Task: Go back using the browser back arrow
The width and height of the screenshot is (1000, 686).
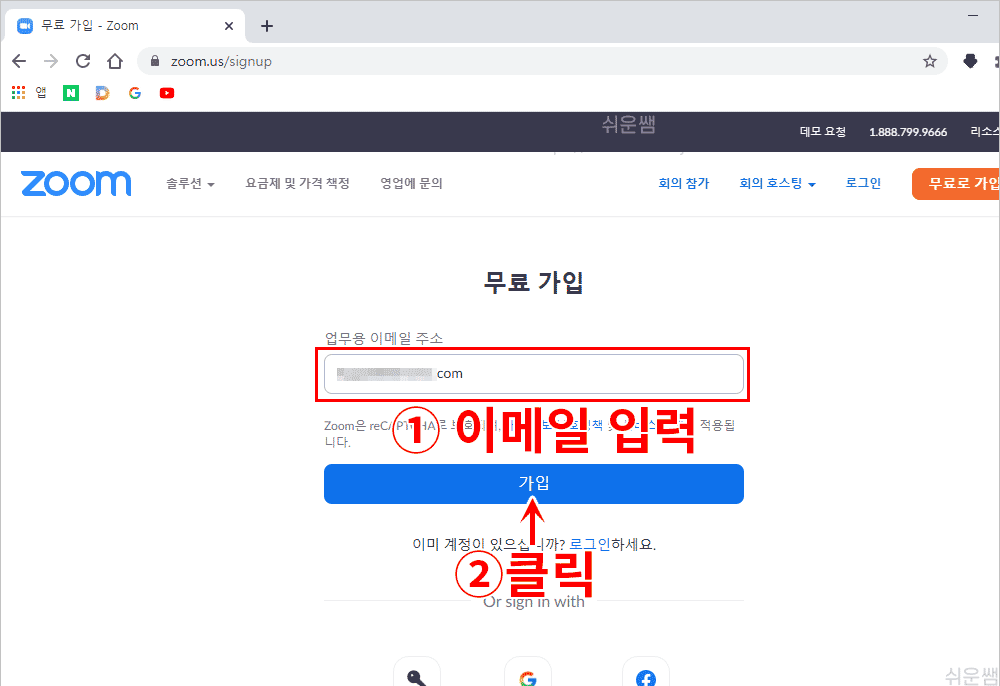Action: tap(19, 61)
